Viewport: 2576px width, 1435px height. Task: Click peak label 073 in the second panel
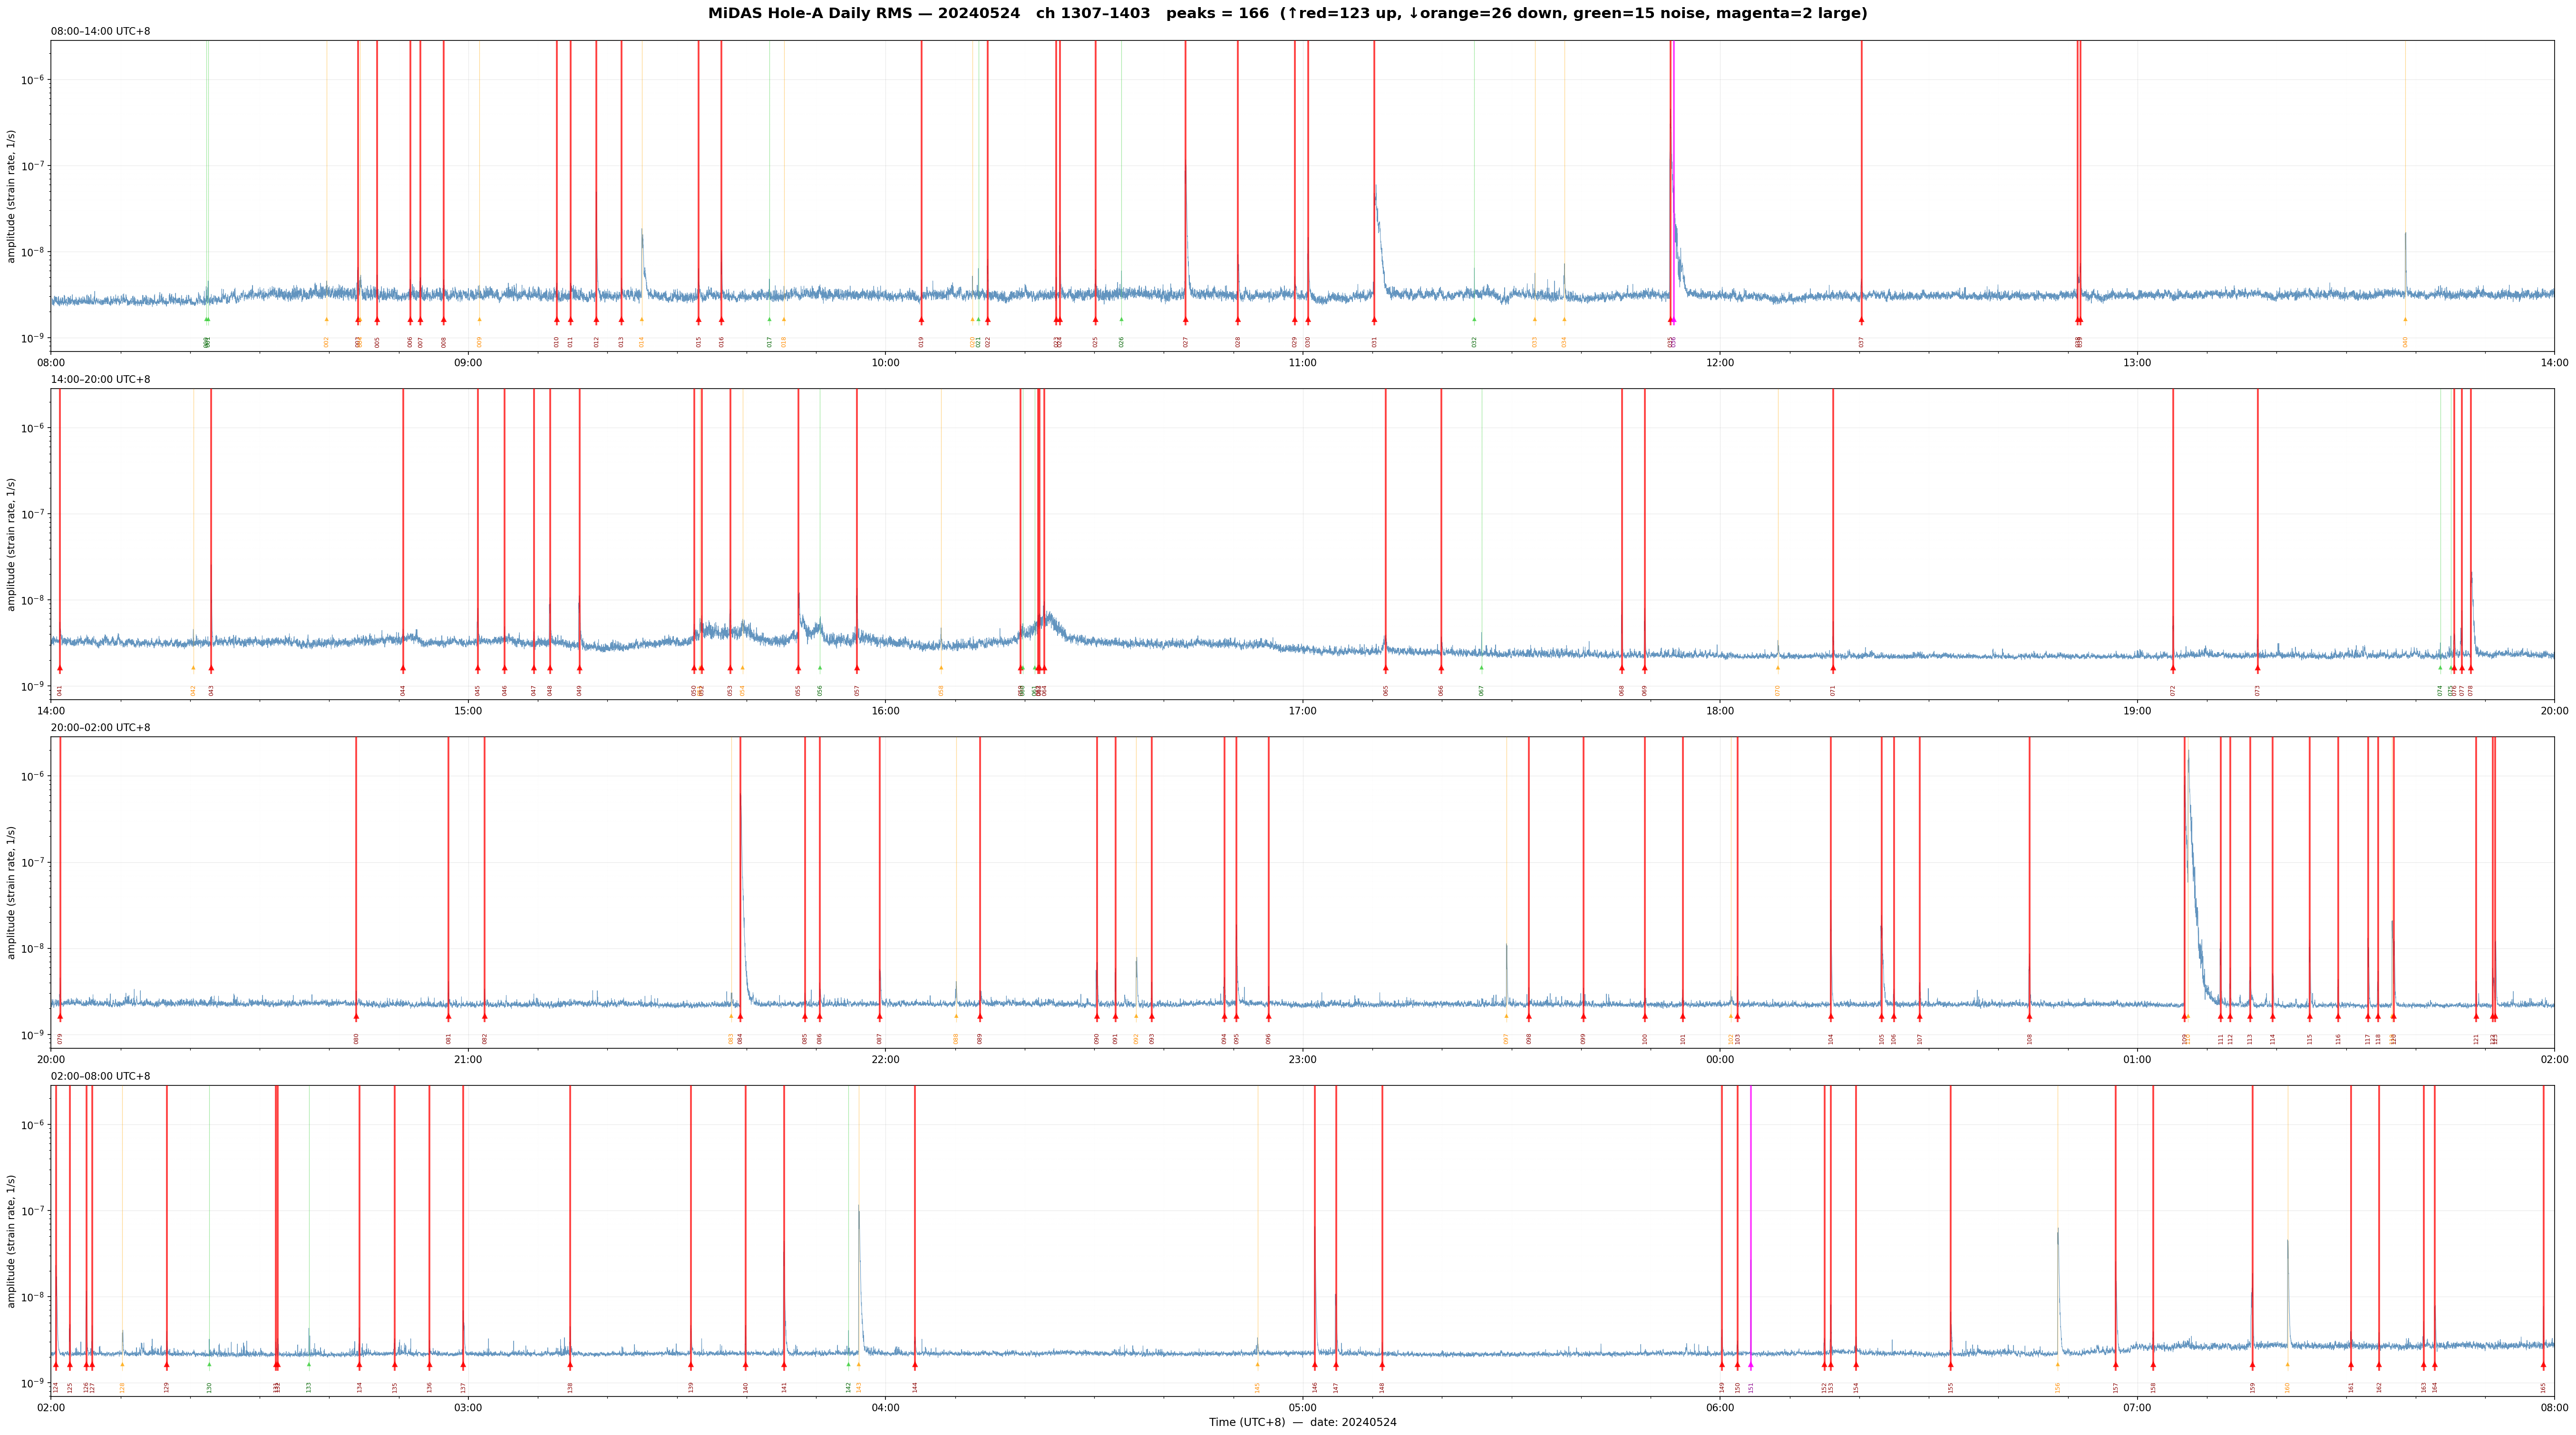tap(2258, 690)
